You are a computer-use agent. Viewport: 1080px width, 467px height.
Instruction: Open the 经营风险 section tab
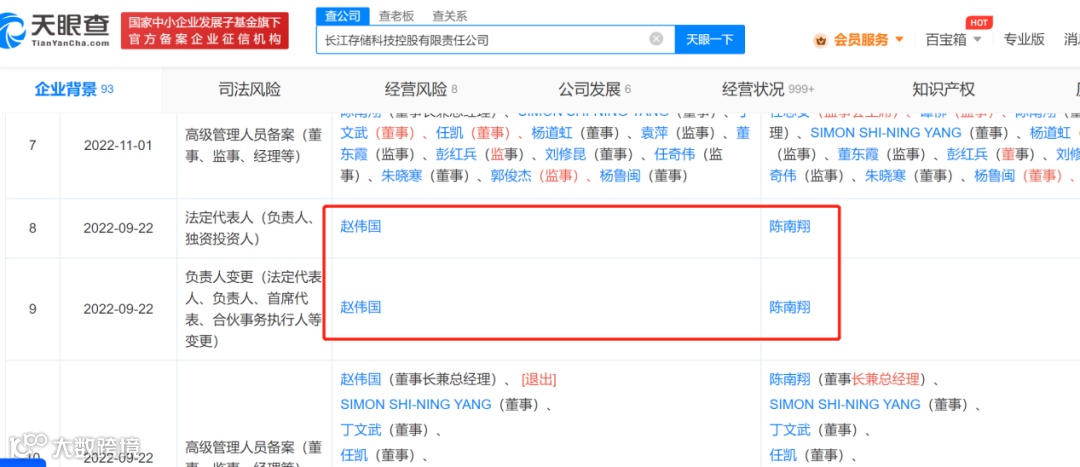click(x=421, y=90)
